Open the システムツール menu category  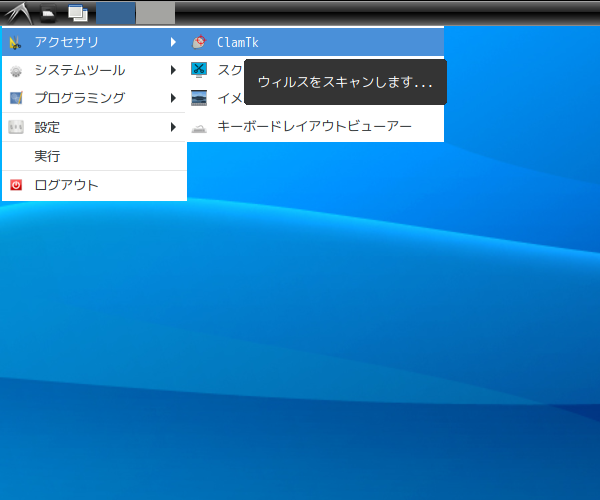(x=94, y=70)
